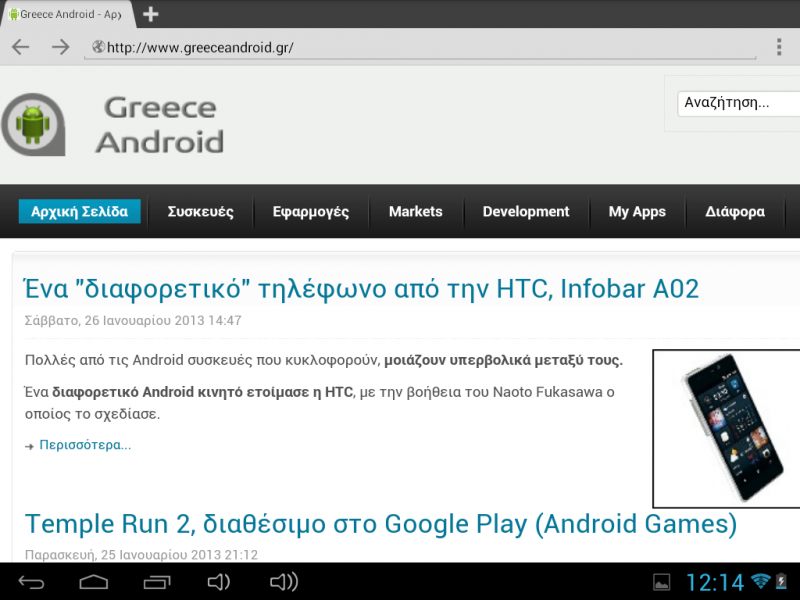Image resolution: width=800 pixels, height=600 pixels.
Task: Open the screenshot notification picture icon
Action: point(662,582)
